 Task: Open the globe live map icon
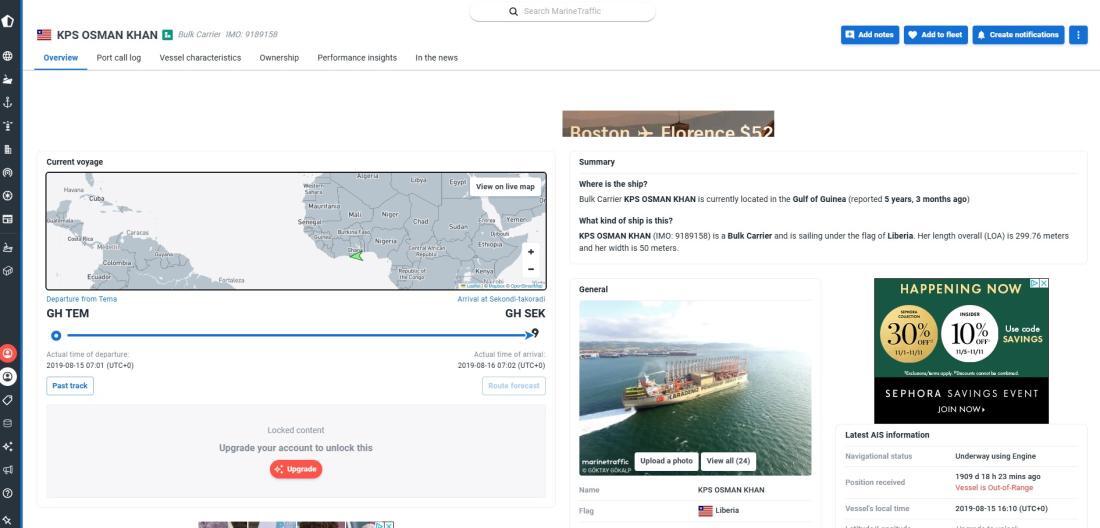(x=9, y=58)
